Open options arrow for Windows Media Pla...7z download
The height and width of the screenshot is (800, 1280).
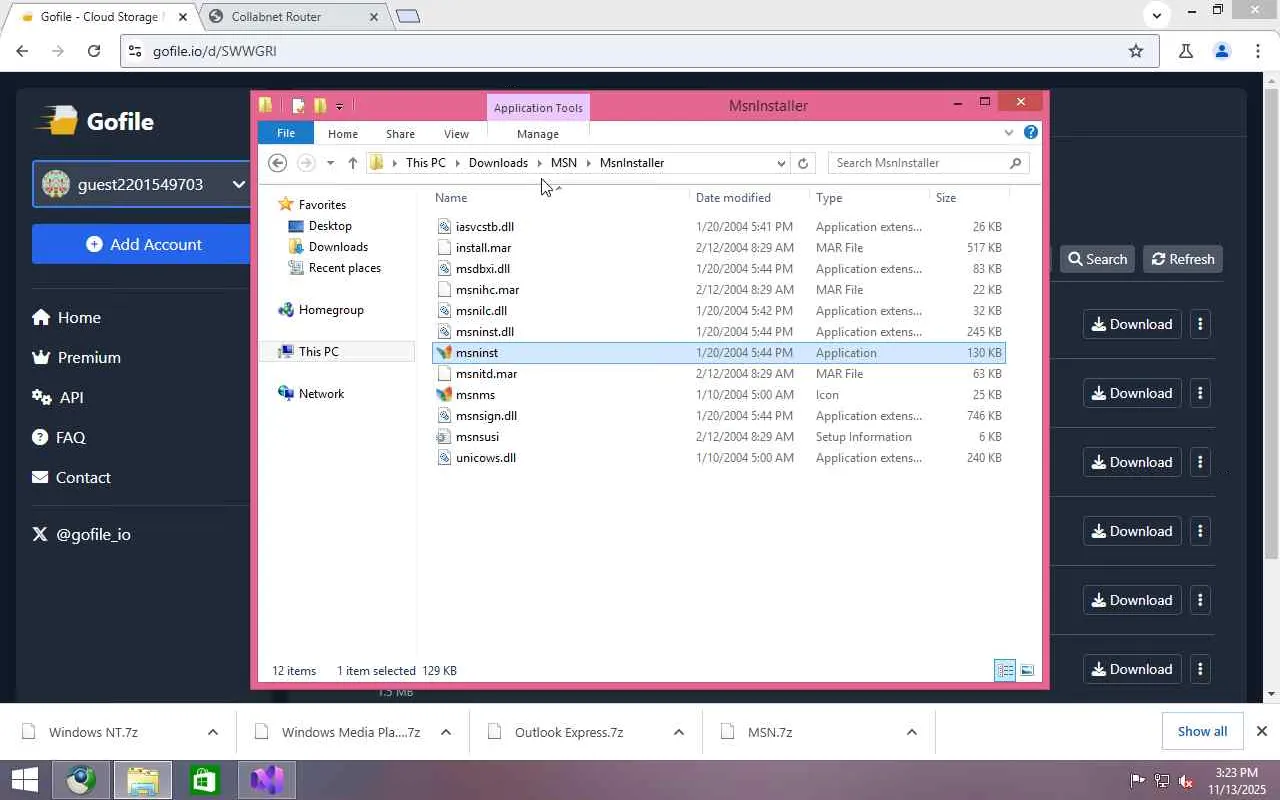(446, 732)
